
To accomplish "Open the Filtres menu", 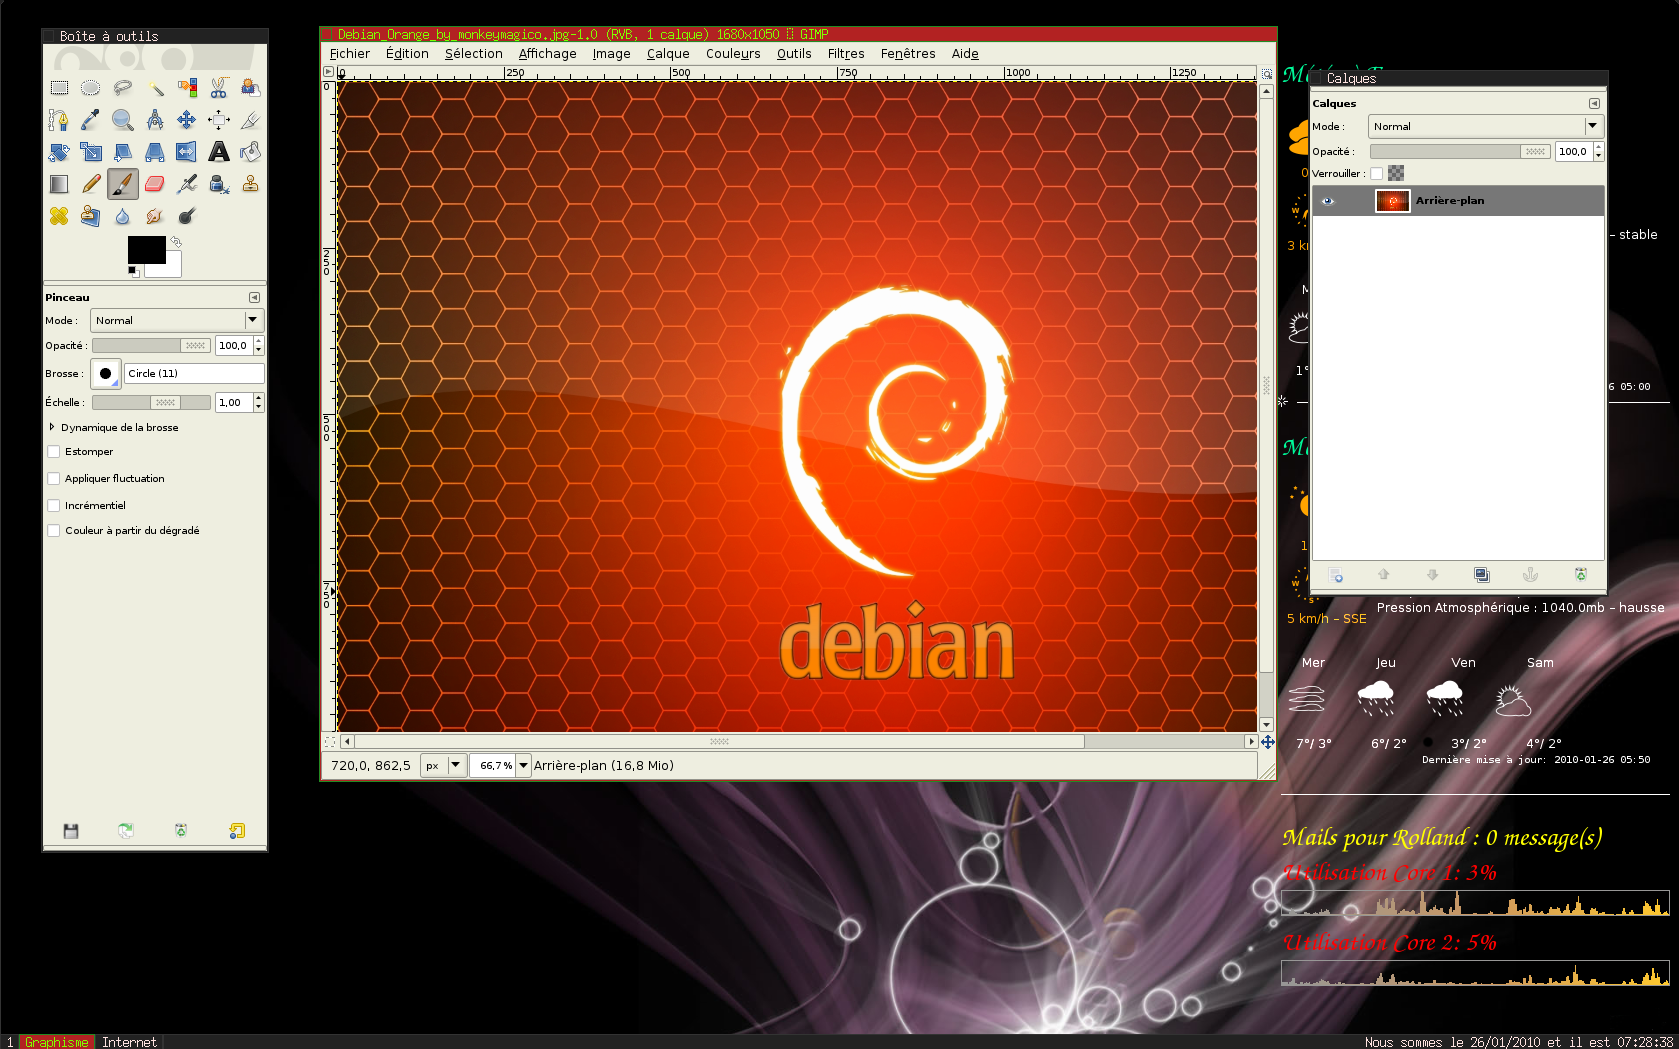I will 846,54.
